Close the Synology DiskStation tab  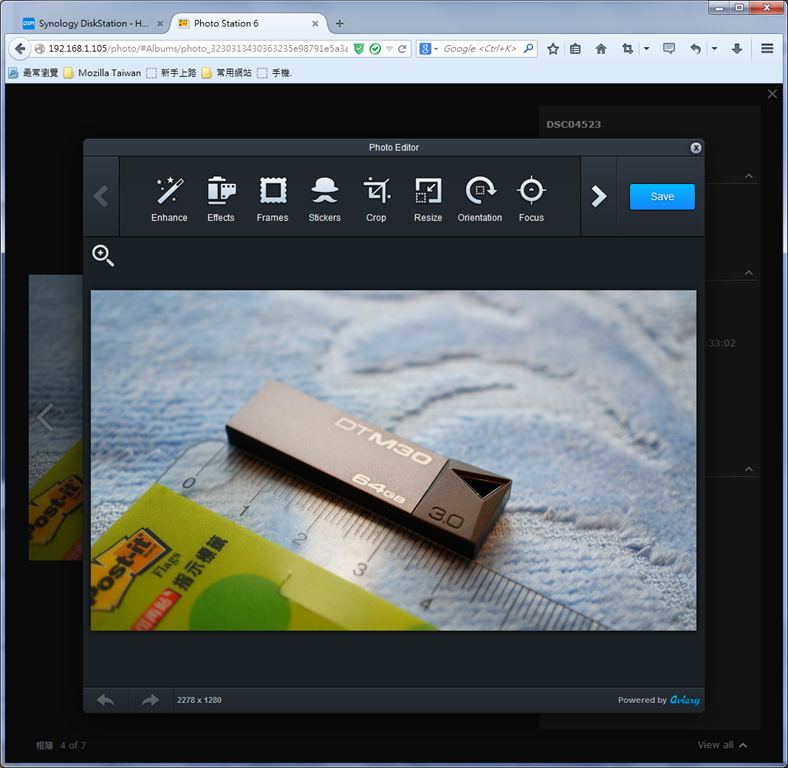click(160, 24)
